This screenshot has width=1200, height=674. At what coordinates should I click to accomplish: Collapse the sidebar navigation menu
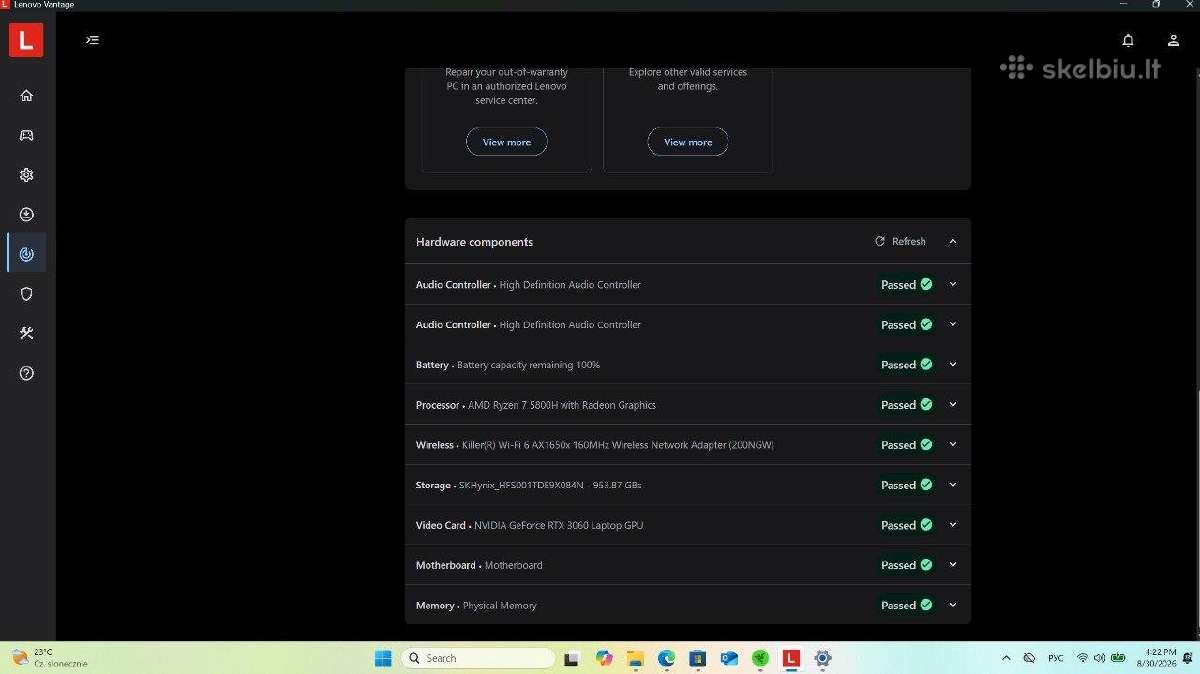coord(92,40)
